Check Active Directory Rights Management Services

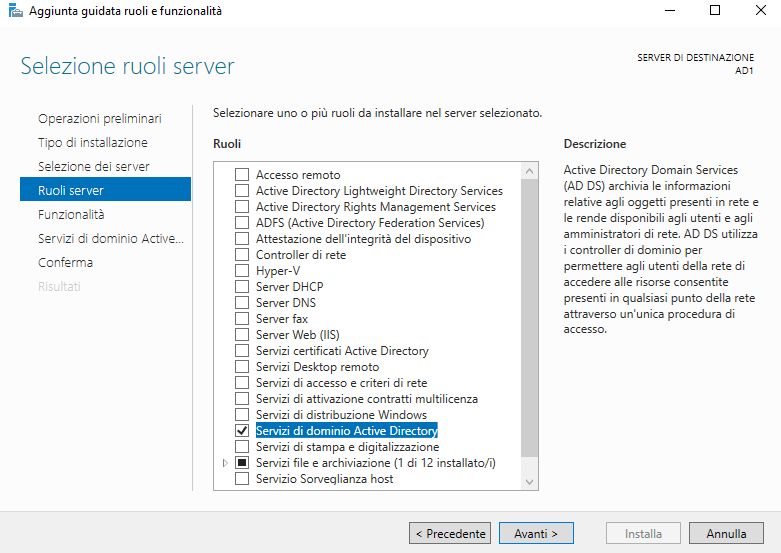click(242, 206)
